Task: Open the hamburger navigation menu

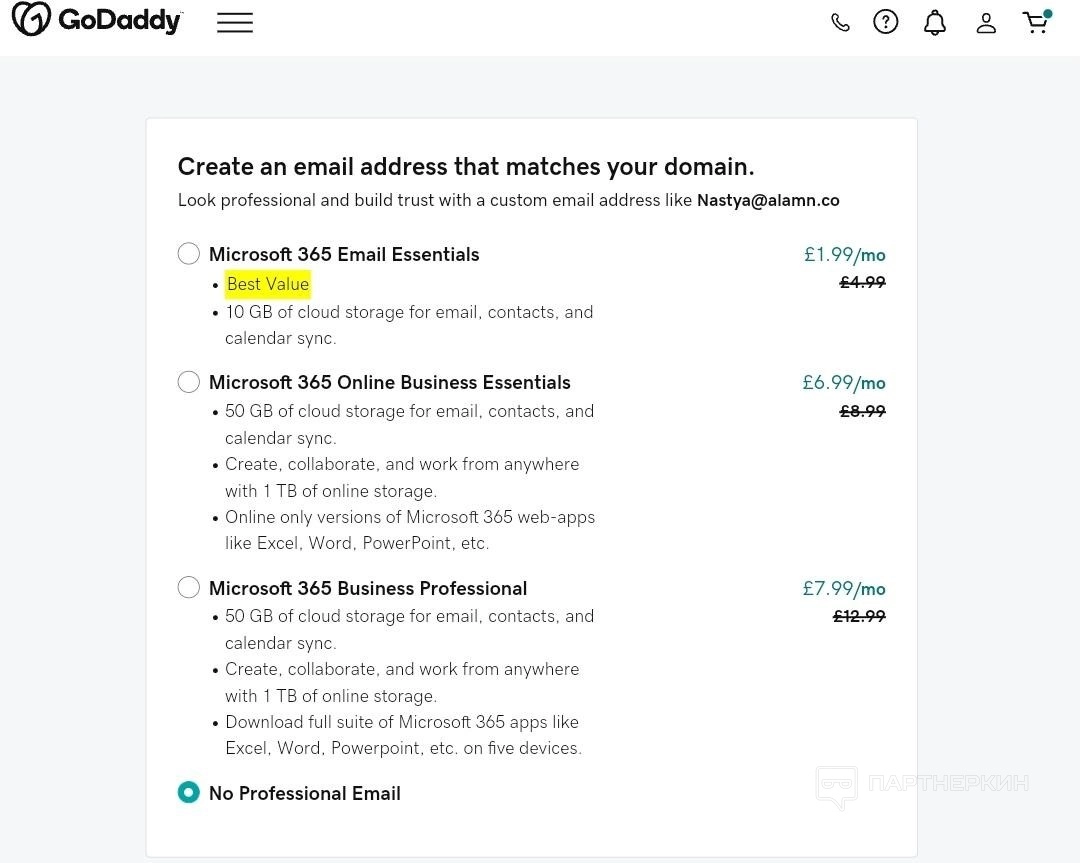Action: tap(235, 23)
